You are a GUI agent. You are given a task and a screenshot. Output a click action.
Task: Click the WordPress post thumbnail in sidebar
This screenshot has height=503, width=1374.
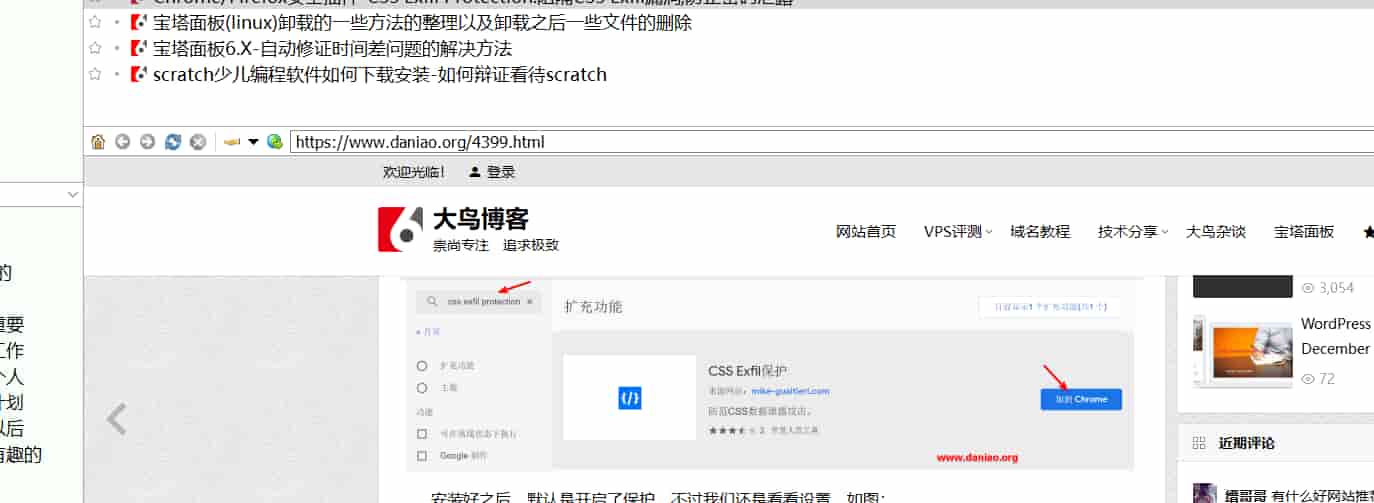click(x=1244, y=352)
